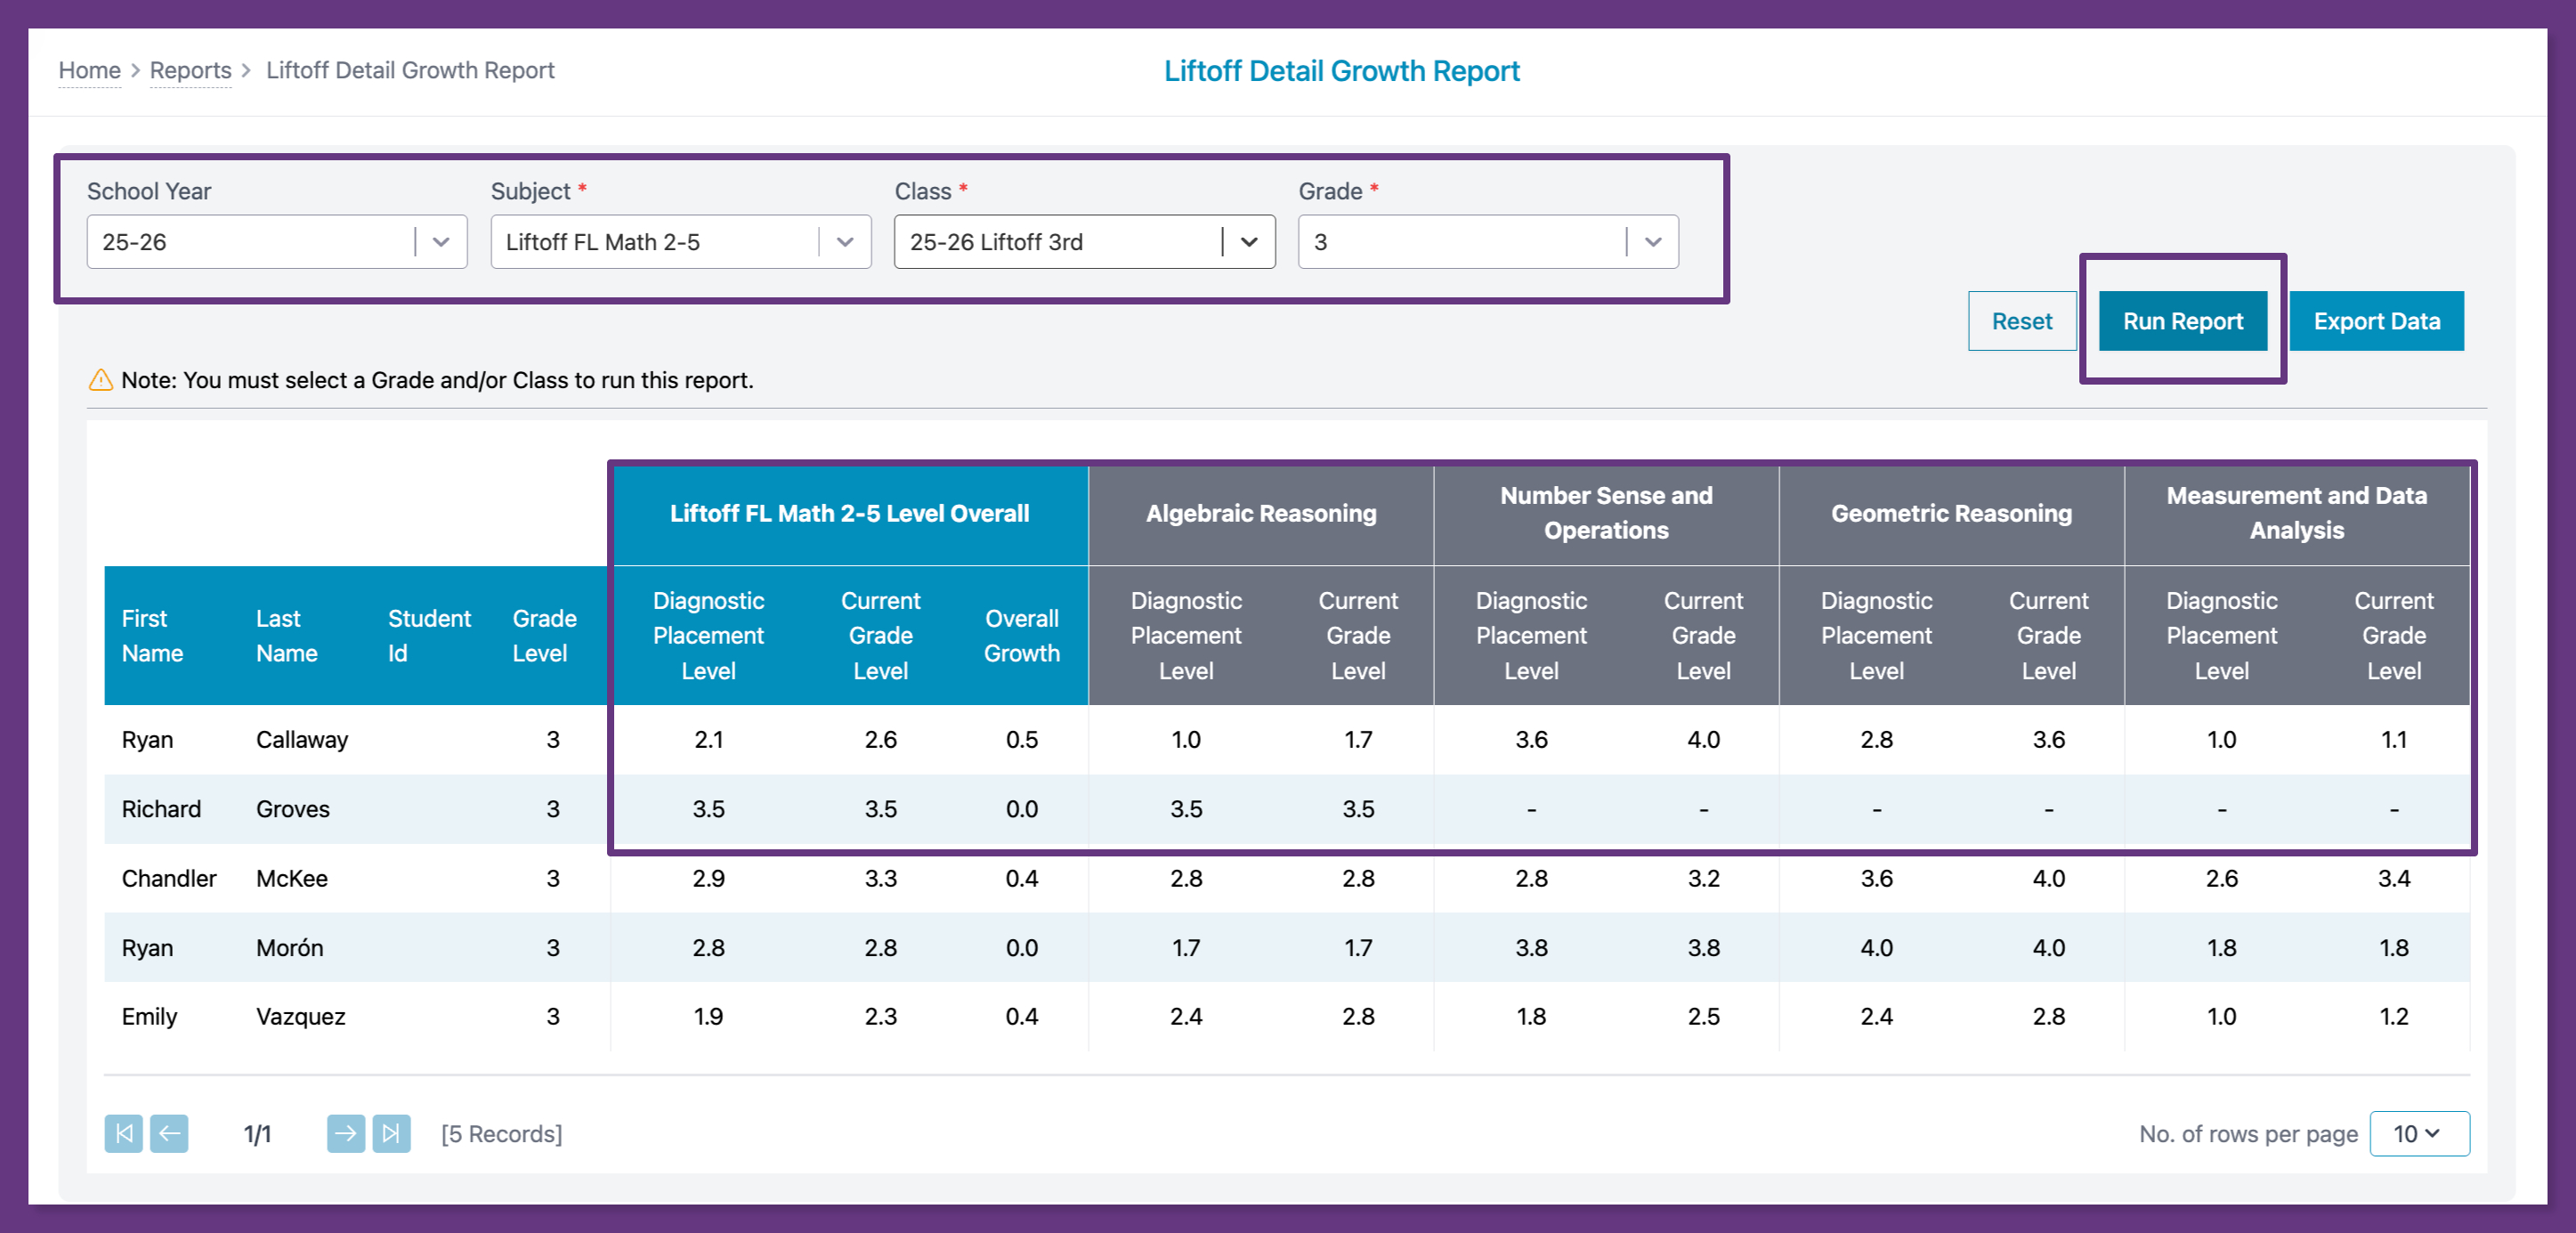Jump to the last page of results
2576x1233 pixels.
391,1133
